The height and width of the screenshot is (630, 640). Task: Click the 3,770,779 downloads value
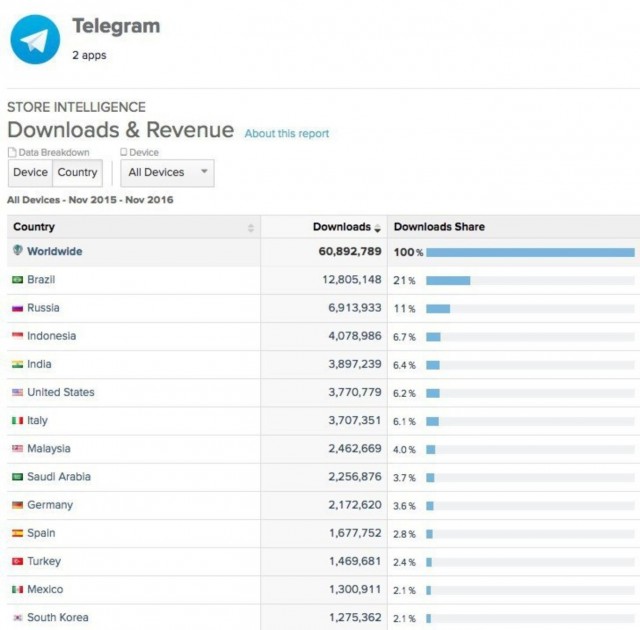pos(355,393)
